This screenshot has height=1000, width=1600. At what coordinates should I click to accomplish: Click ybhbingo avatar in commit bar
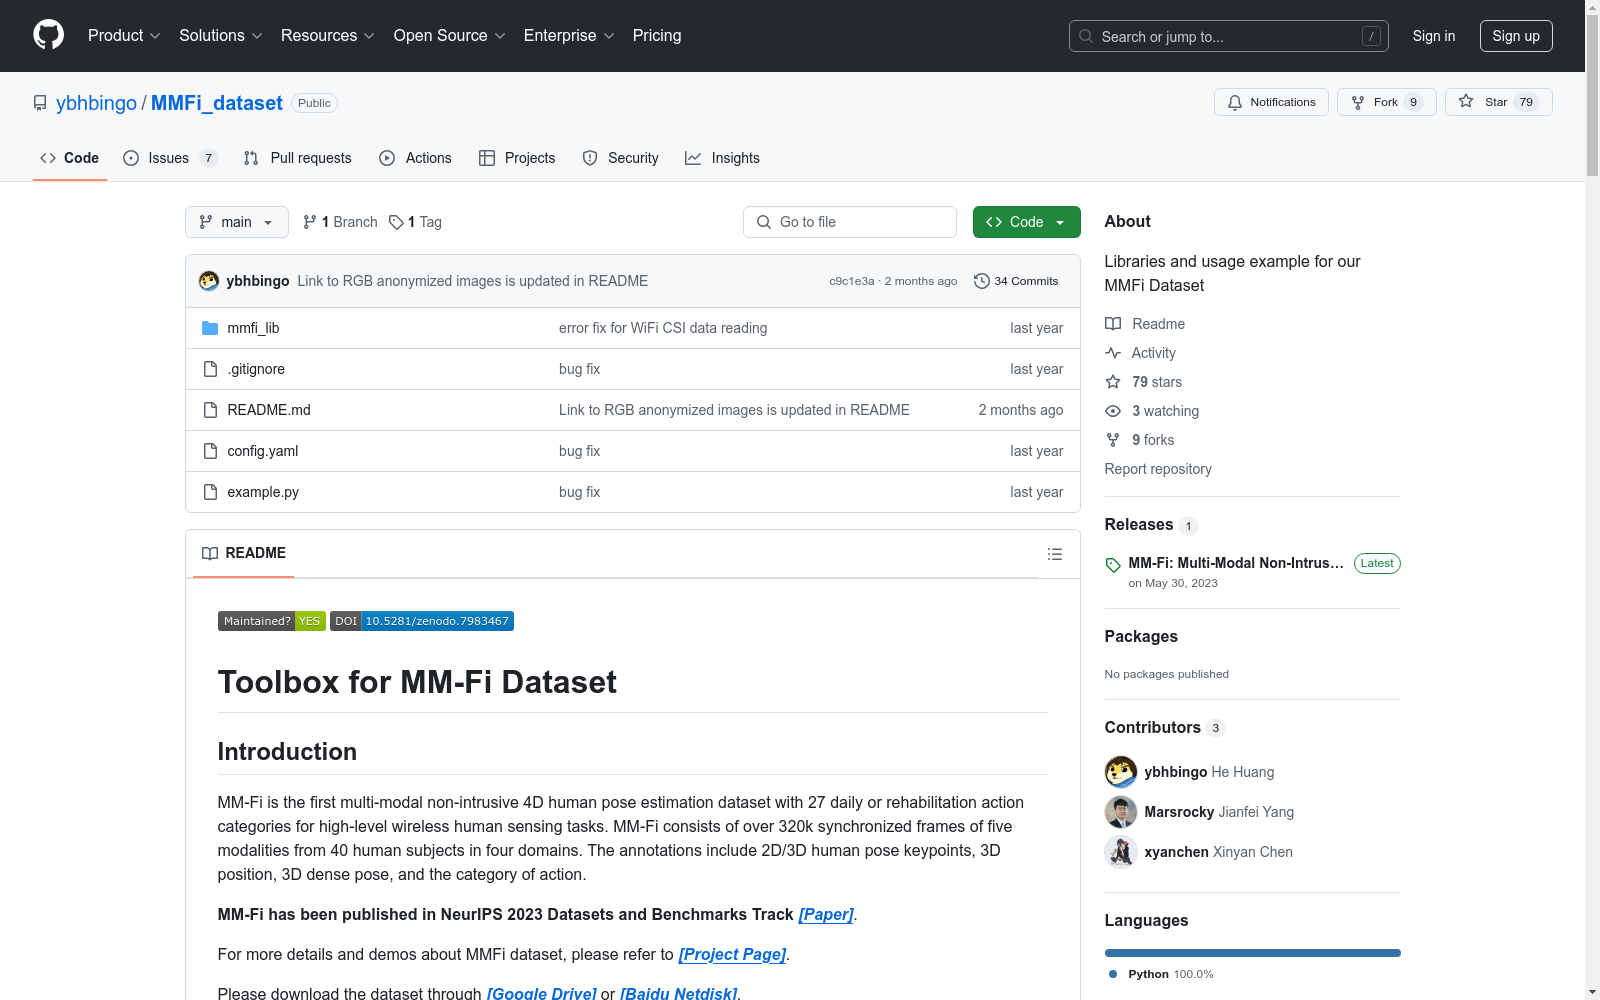coord(209,281)
